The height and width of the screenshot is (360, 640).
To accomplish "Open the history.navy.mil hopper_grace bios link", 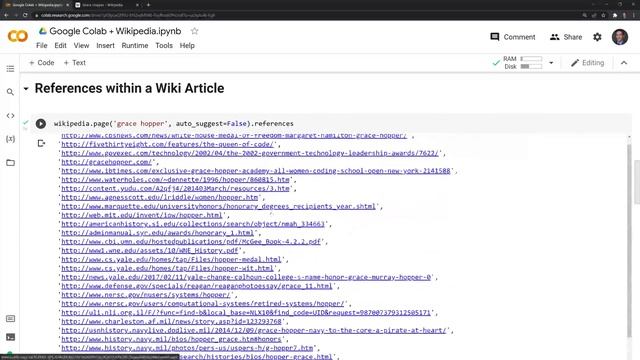I will coord(171,339).
